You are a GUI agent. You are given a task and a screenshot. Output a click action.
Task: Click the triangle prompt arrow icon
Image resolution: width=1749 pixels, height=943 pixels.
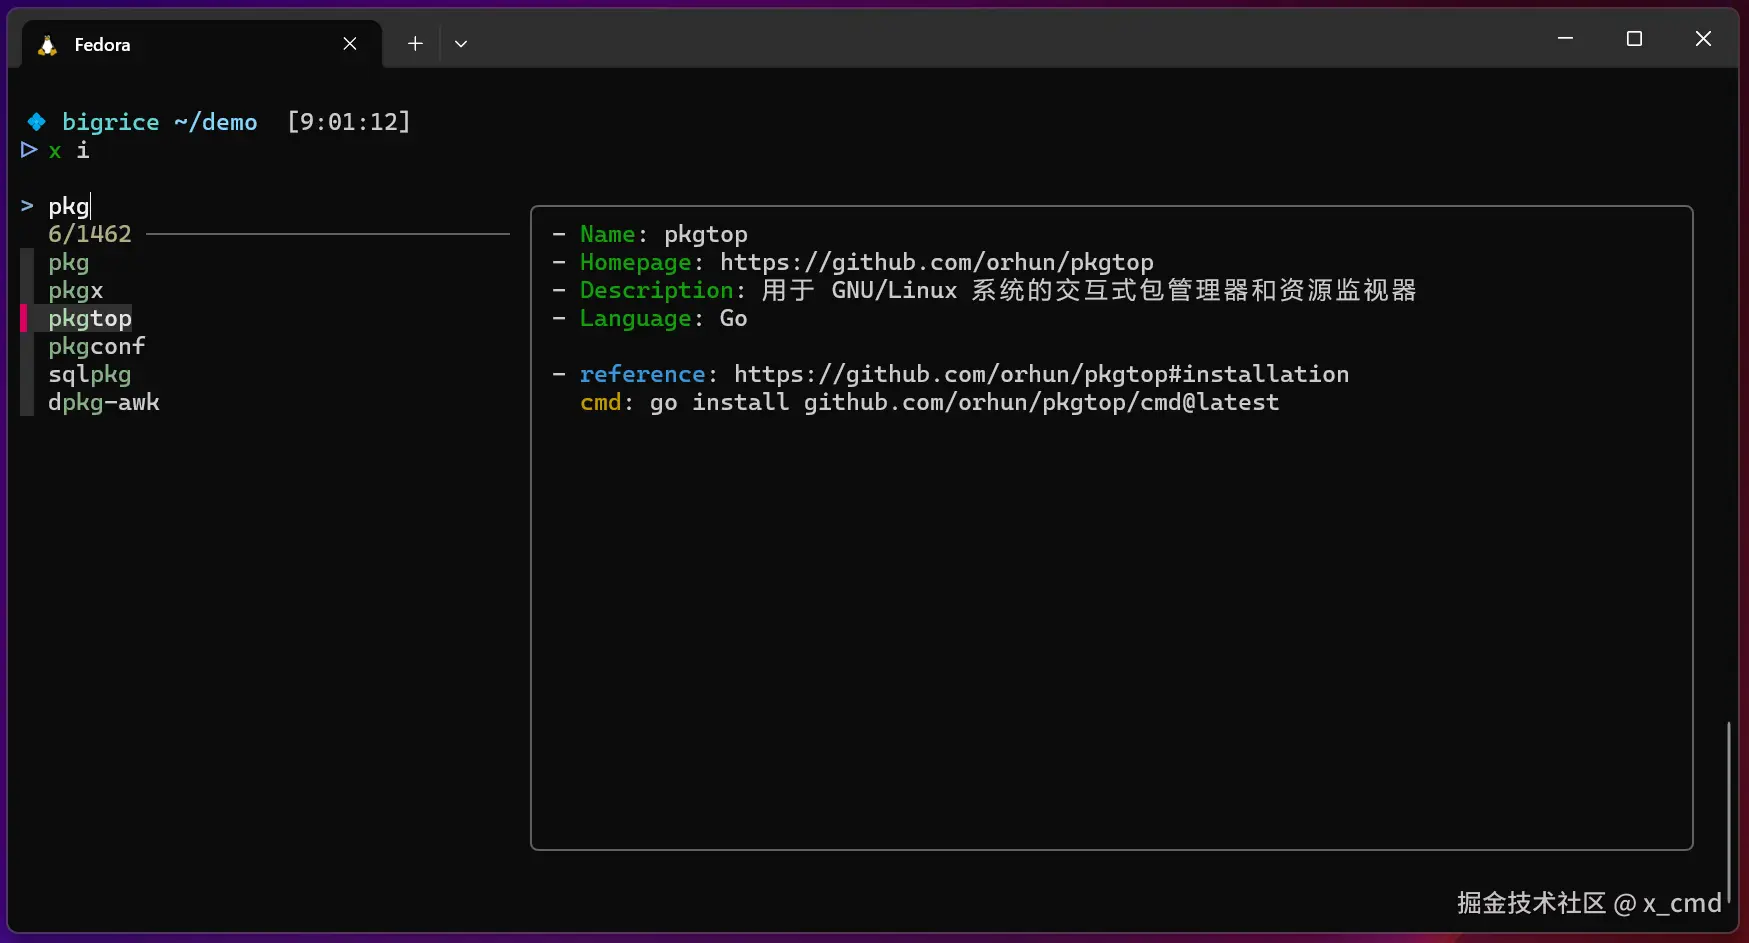pos(29,150)
